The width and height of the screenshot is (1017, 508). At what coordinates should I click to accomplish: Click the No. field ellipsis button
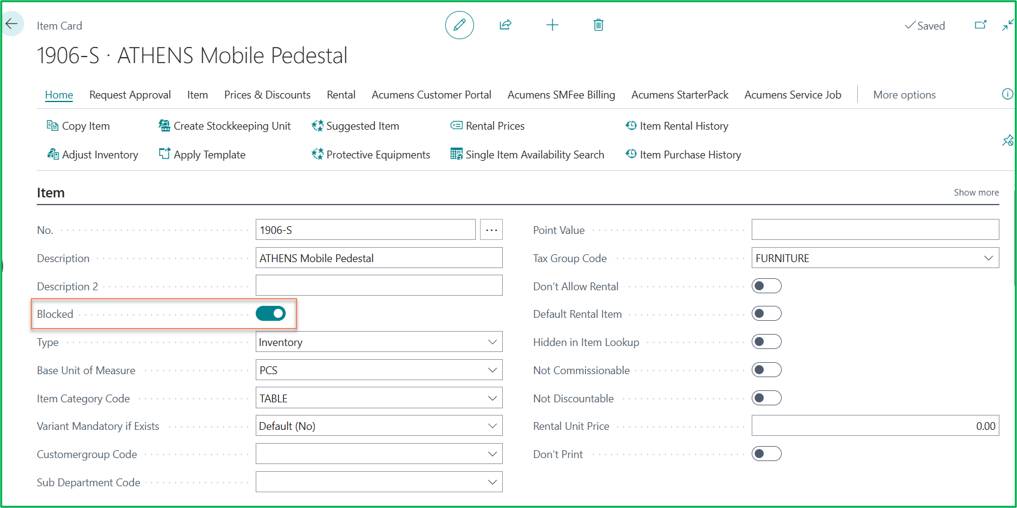pyautogui.click(x=492, y=230)
